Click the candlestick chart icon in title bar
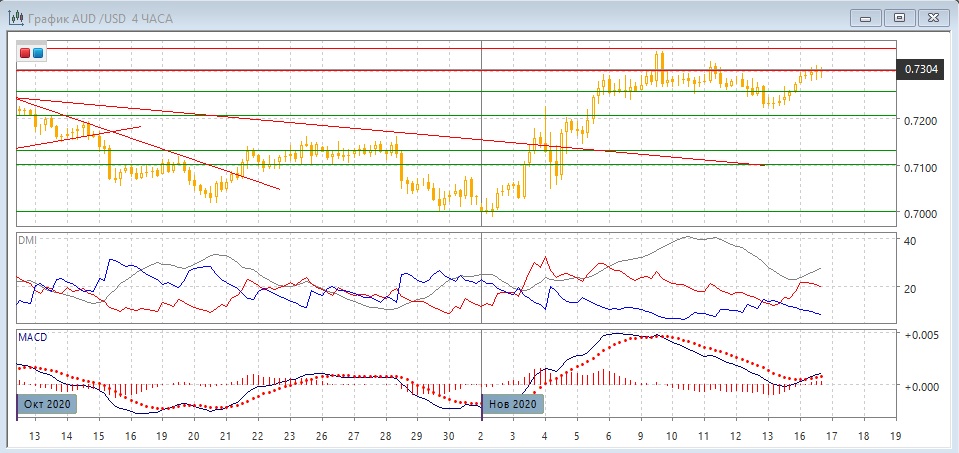Screen dimensions: 959x453 click(16, 17)
